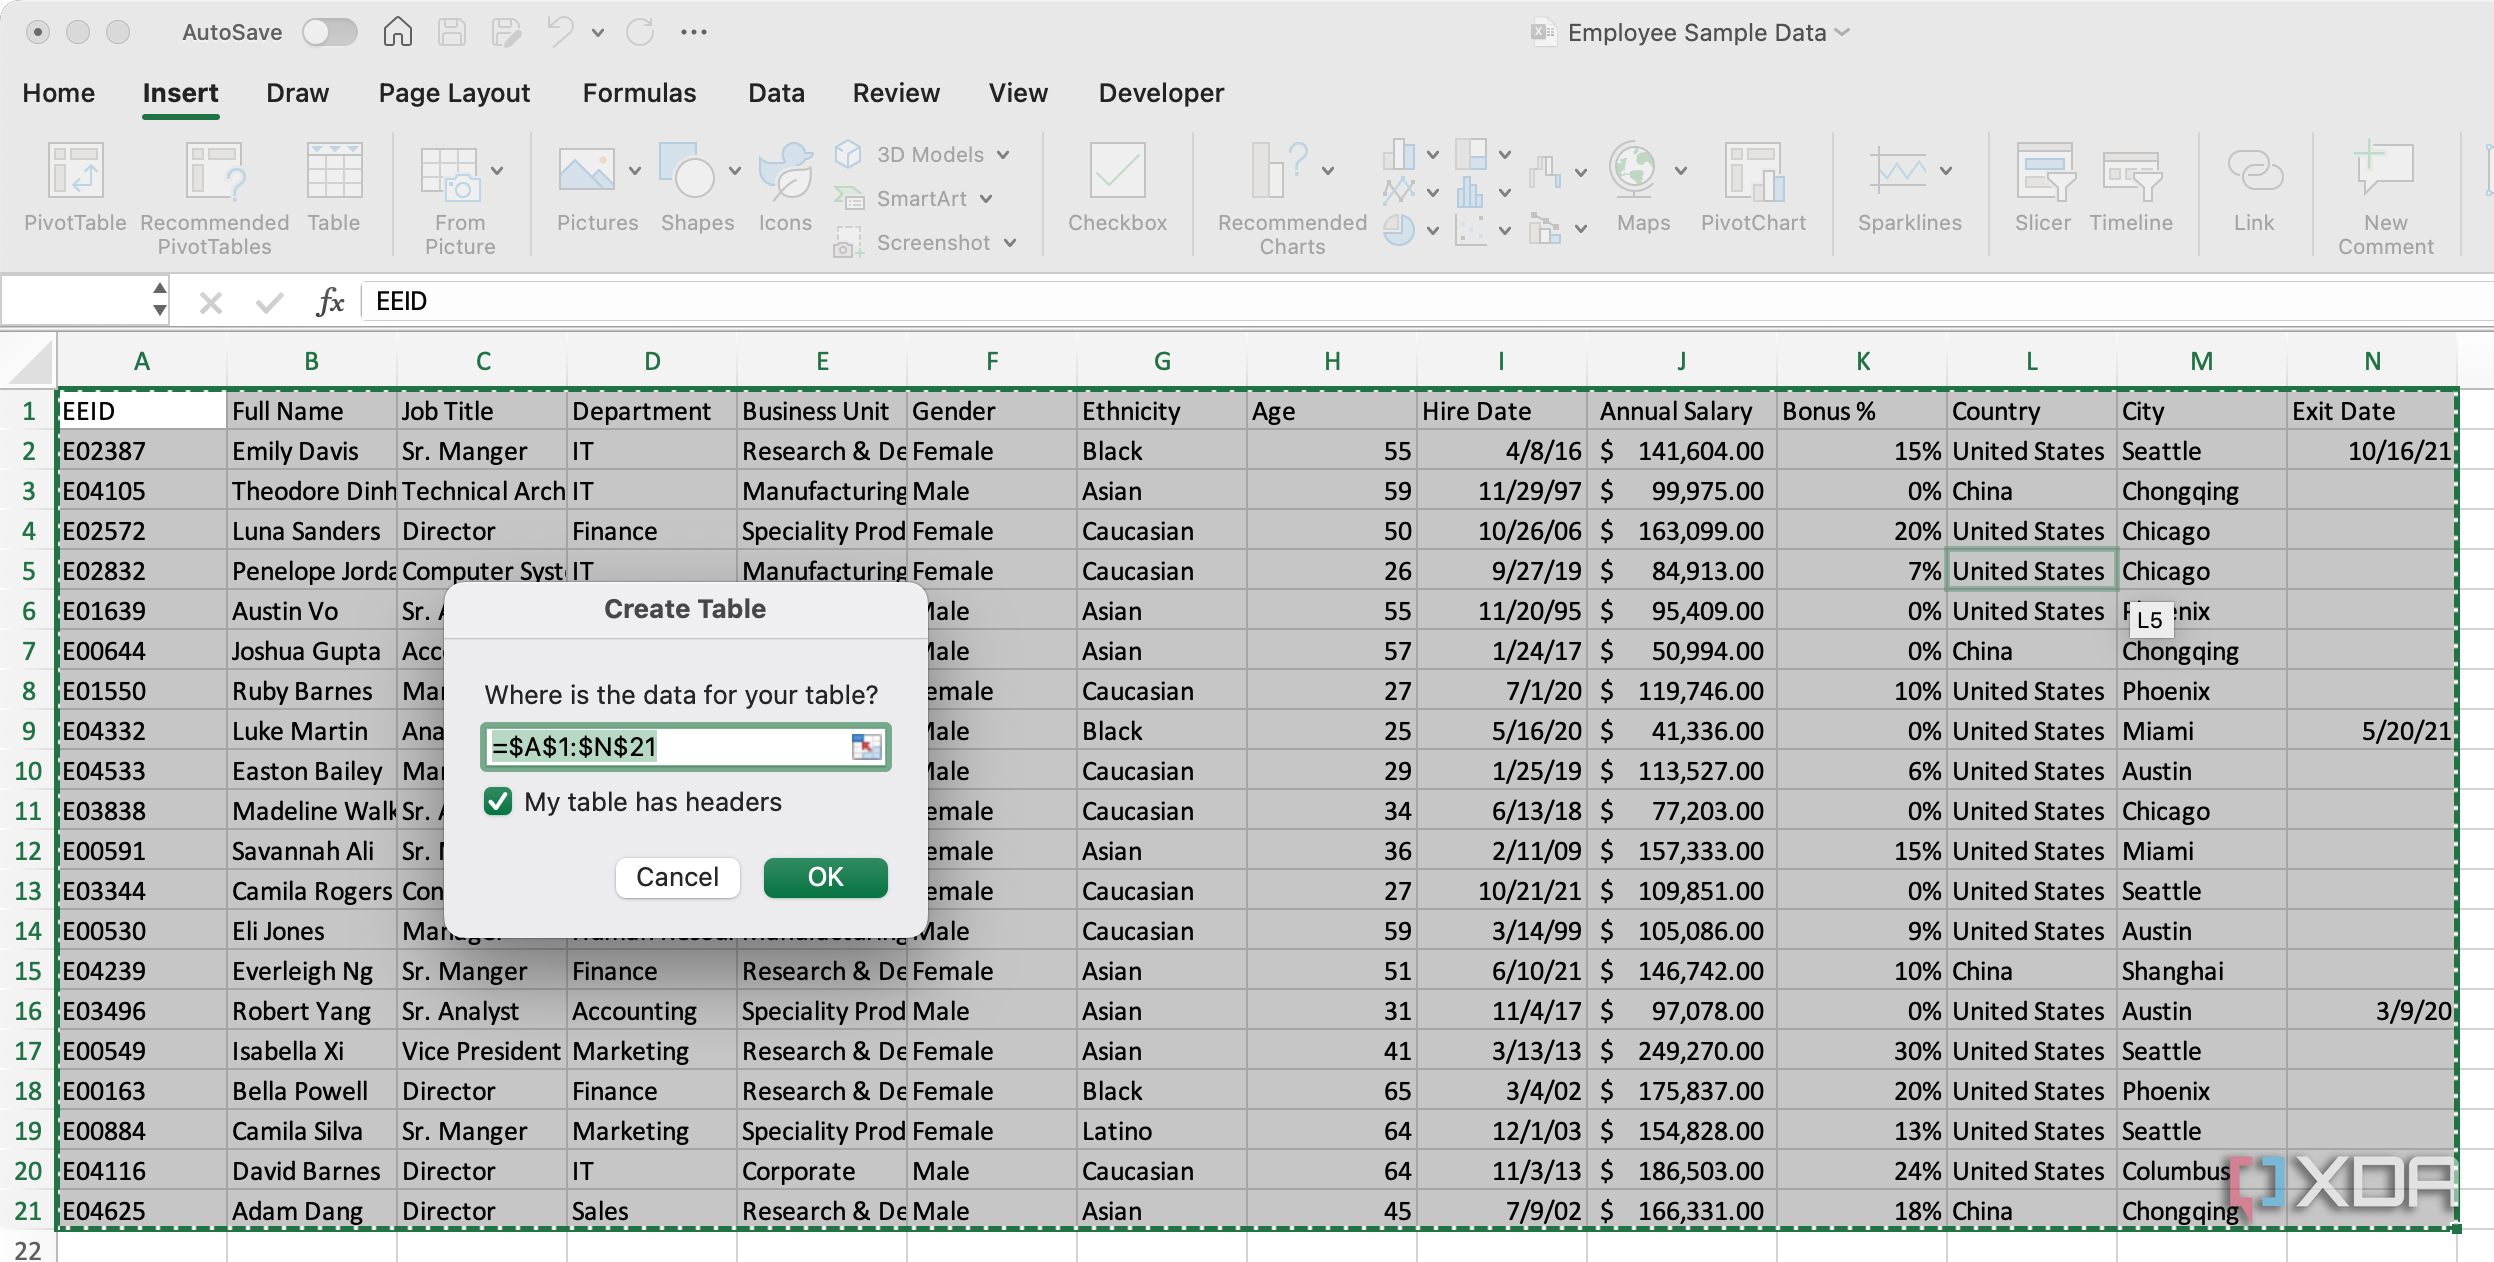Add a New Comment
The width and height of the screenshot is (2494, 1262).
2385,198
